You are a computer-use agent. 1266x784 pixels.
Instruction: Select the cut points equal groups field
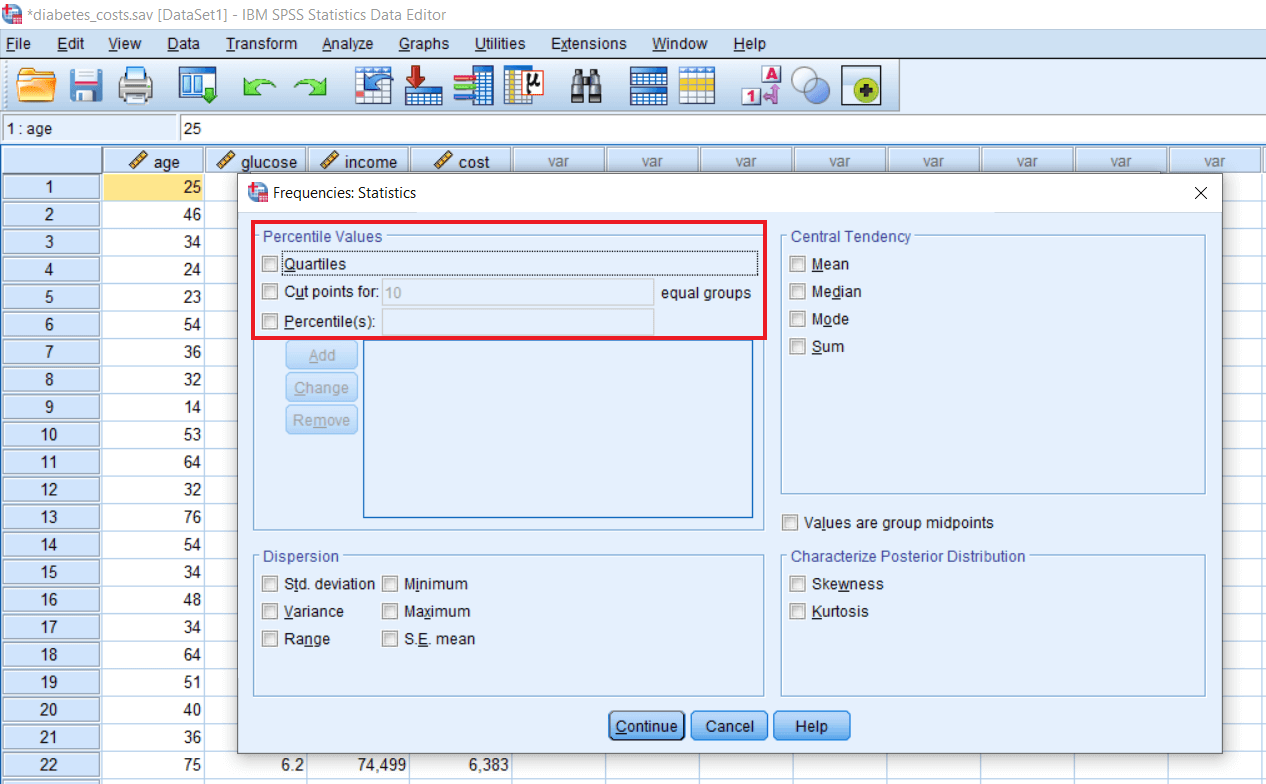[x=517, y=291]
